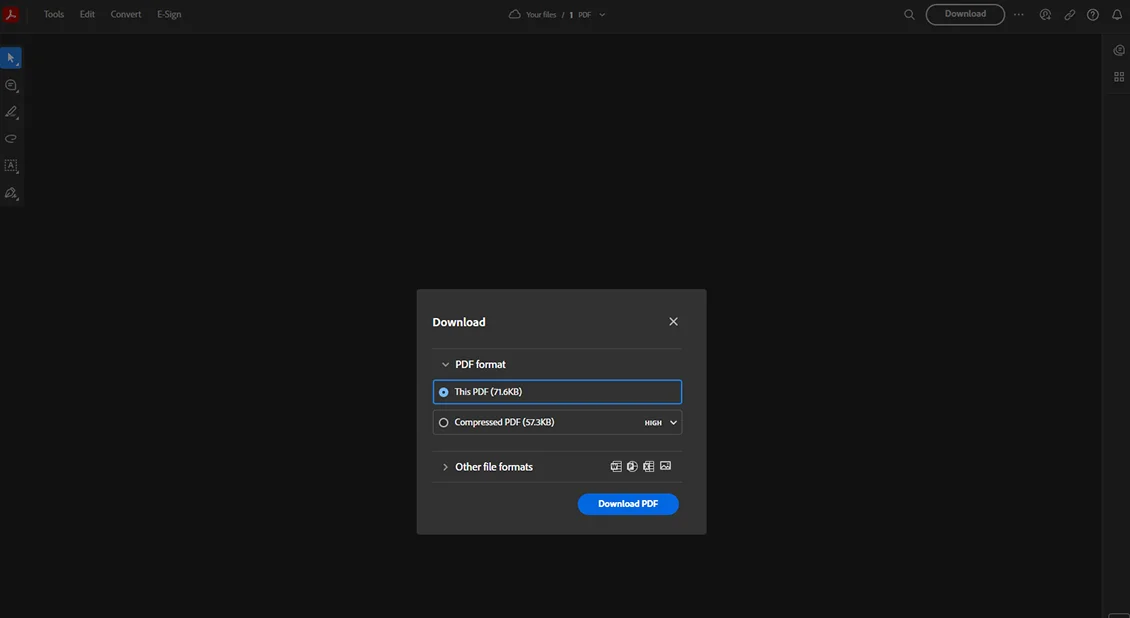Image resolution: width=1130 pixels, height=618 pixels.
Task: Open the E-Sign menu
Action: tap(169, 14)
